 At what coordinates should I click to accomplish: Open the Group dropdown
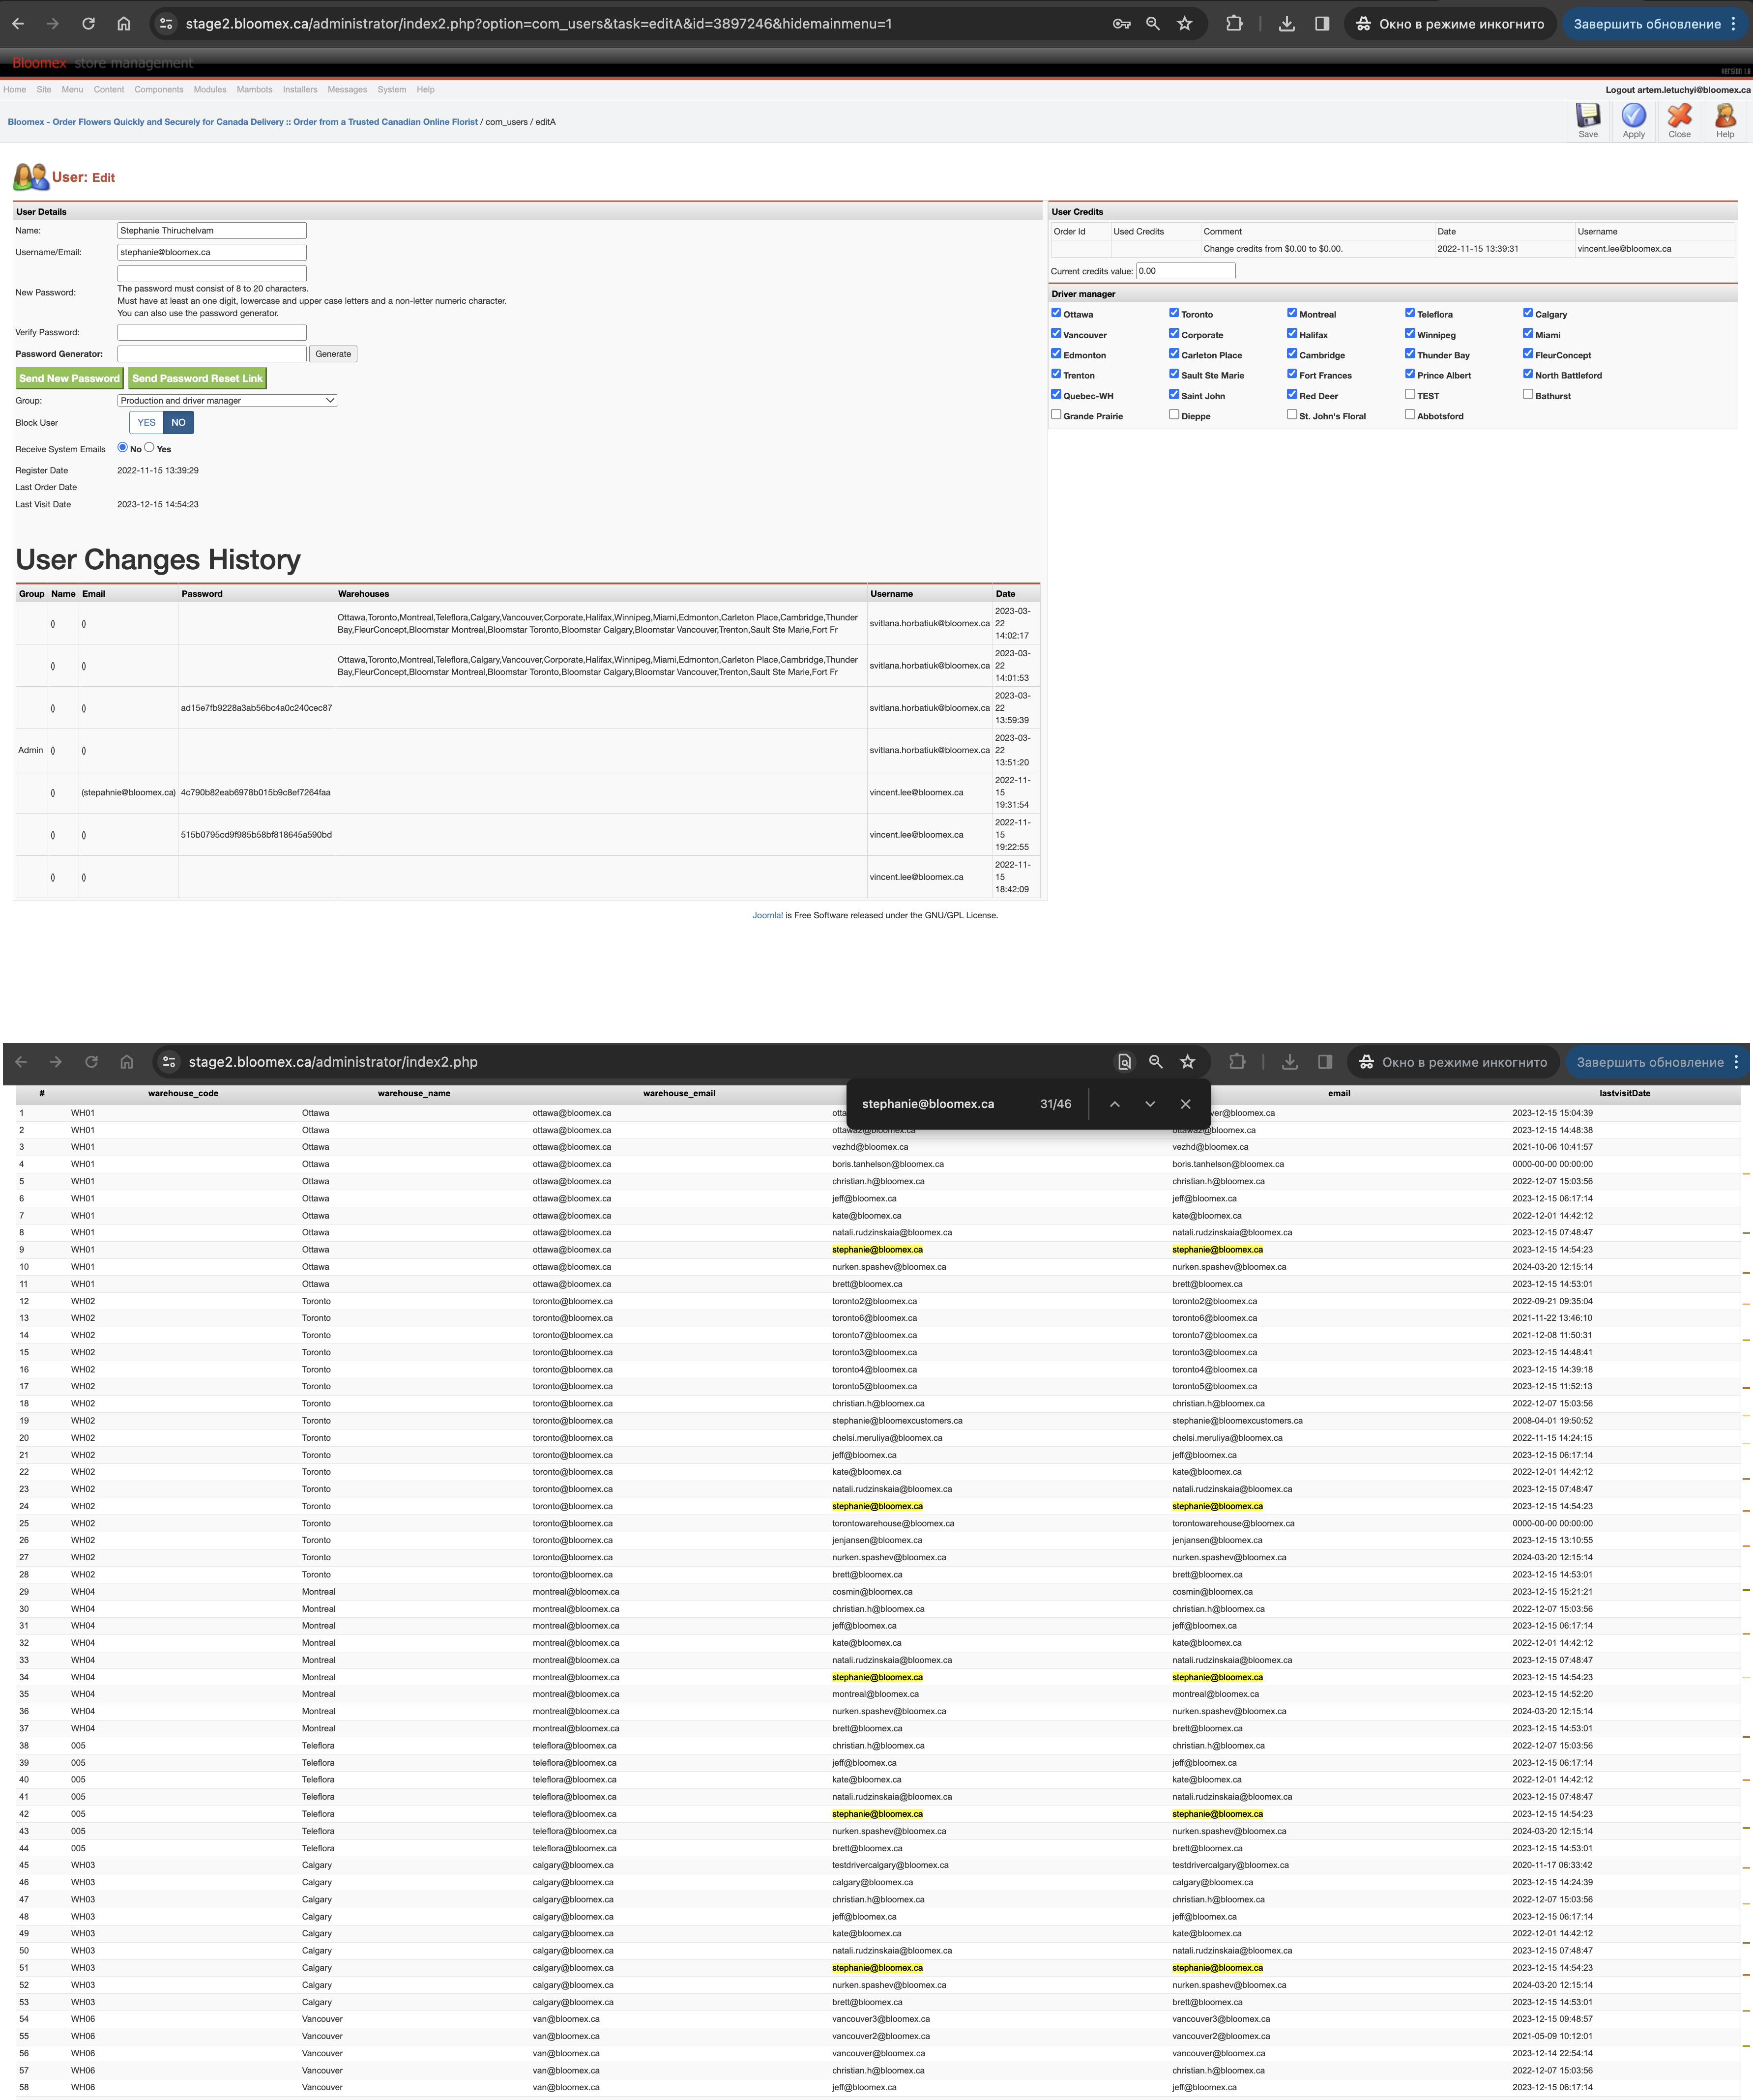click(227, 400)
